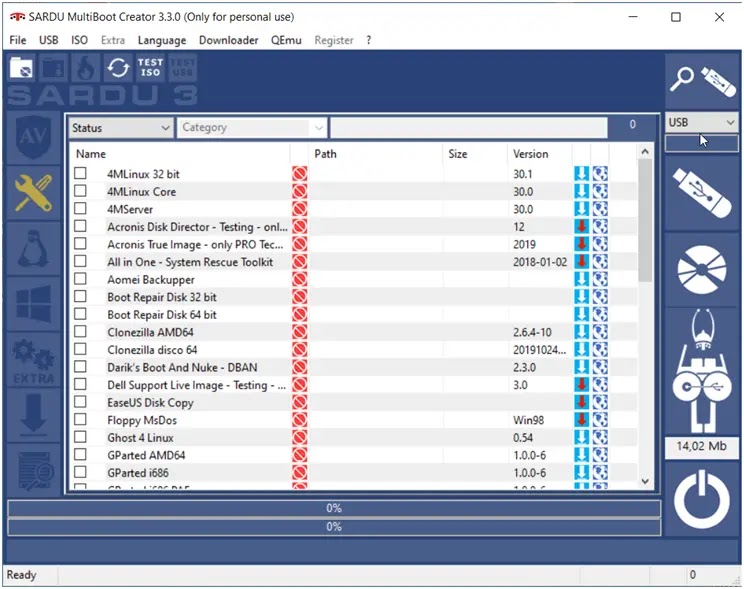Open the globe icon for Ghost 4 Linux
The width and height of the screenshot is (744, 589).
click(600, 437)
